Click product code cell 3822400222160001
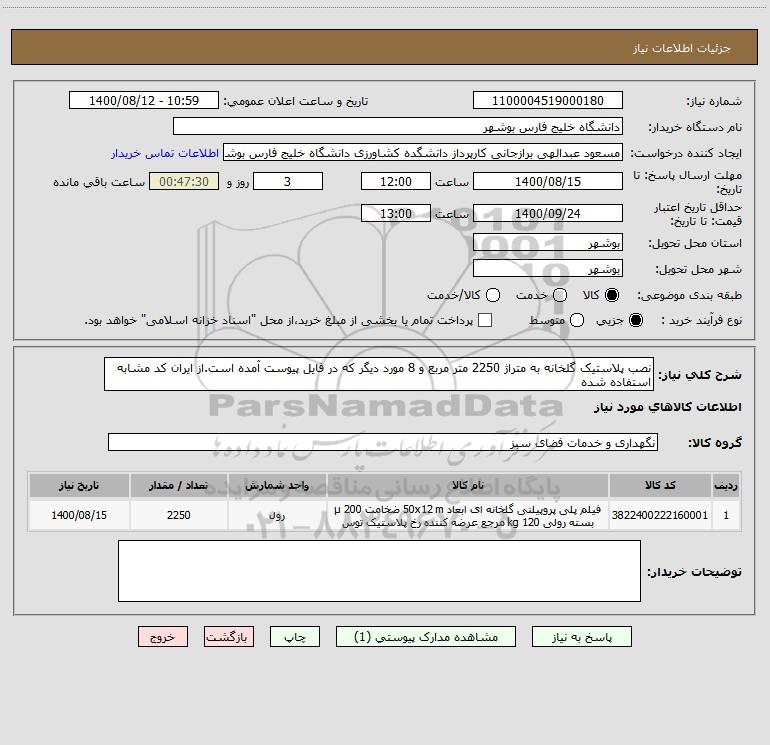 coord(660,515)
